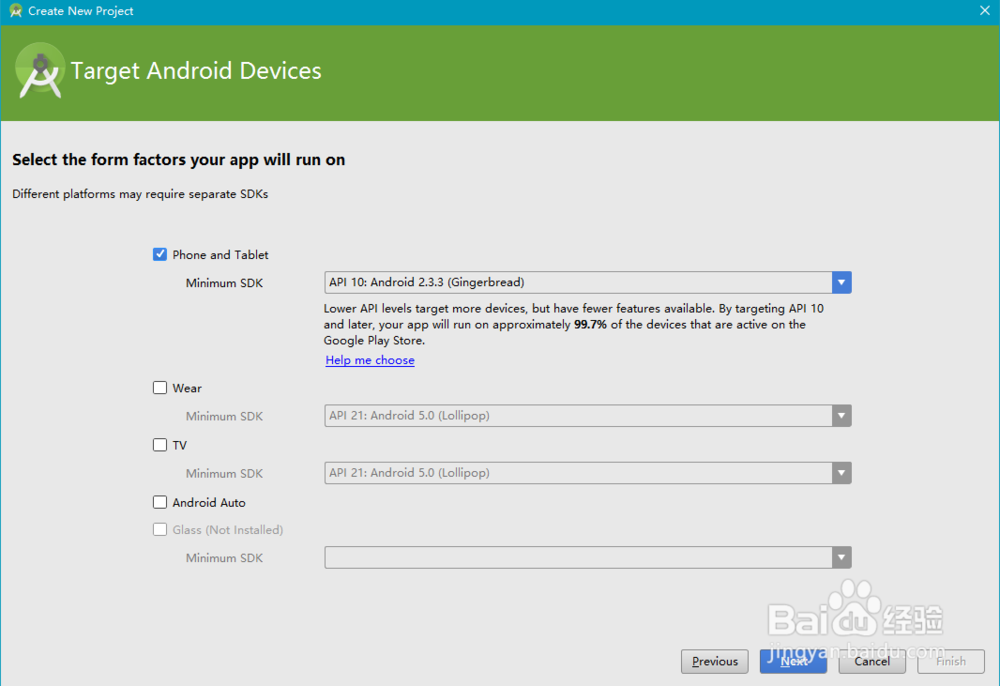Open the Glass Minimum SDK dropdown arrow
The width and height of the screenshot is (1000, 686).
[842, 558]
